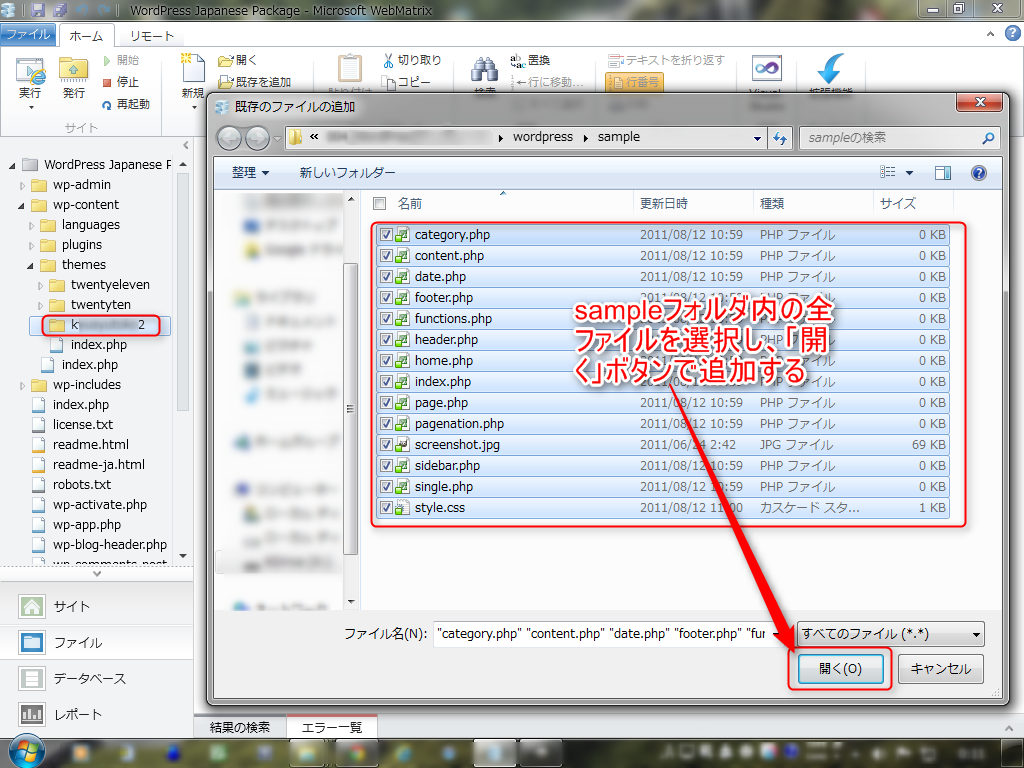
Task: Restart the site with 再起動
Action: coord(126,104)
